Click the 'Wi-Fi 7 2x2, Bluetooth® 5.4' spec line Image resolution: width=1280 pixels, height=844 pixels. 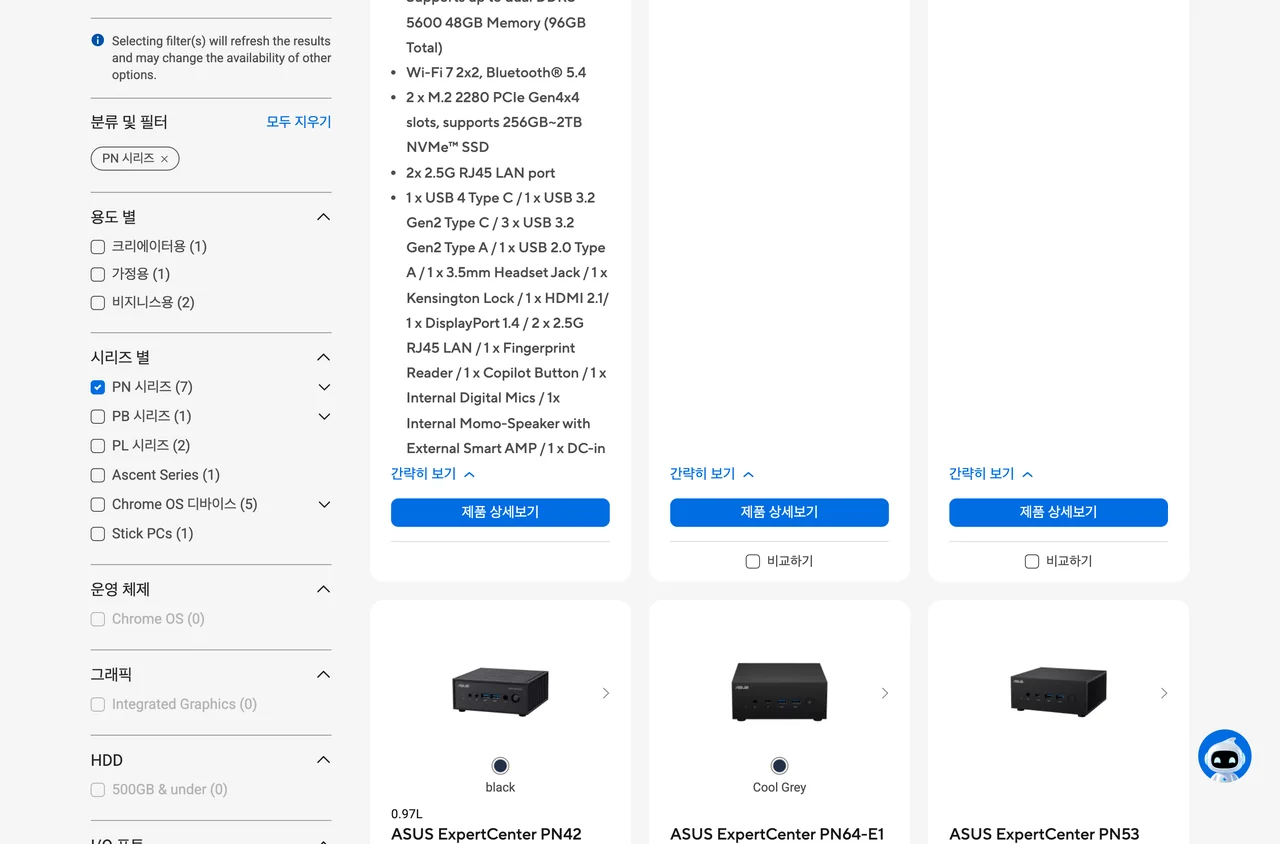pos(496,72)
